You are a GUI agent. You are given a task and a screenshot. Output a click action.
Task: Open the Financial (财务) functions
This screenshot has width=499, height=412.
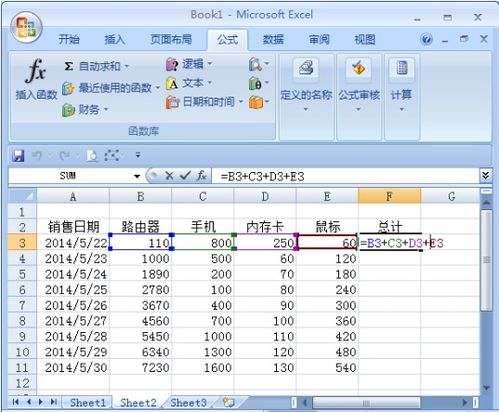click(x=85, y=109)
